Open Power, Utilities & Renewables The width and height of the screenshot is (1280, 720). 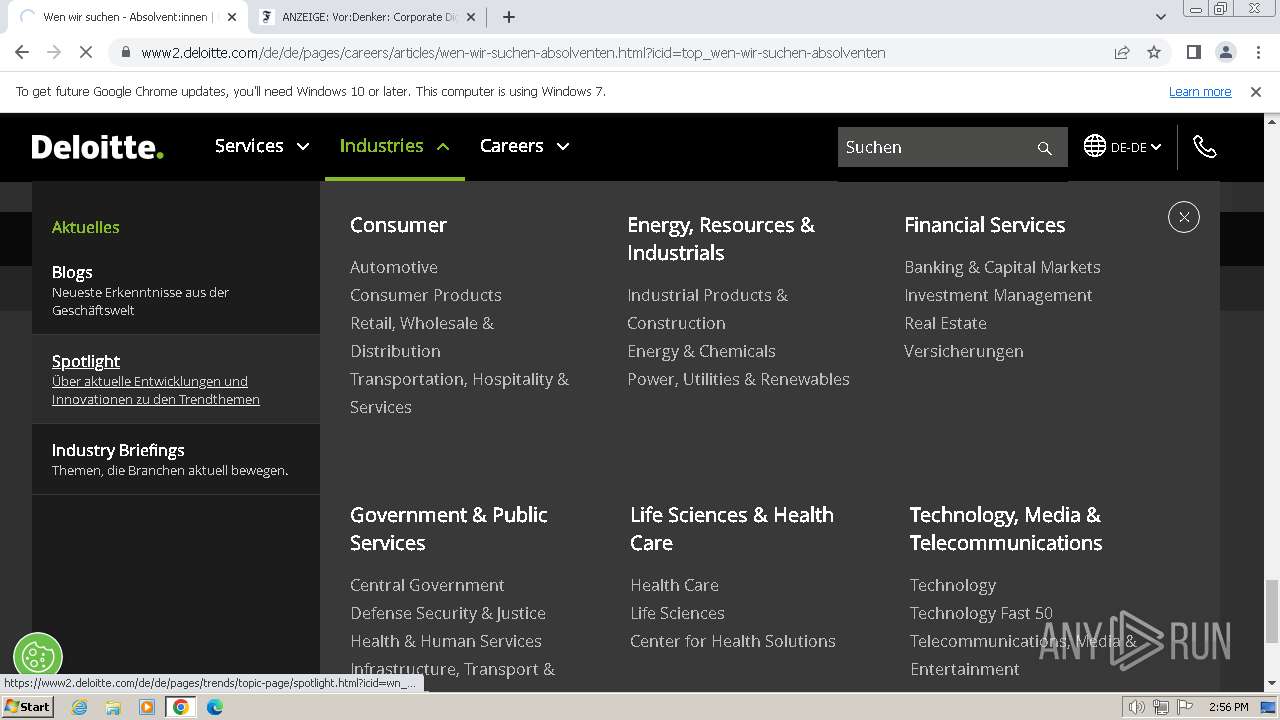point(738,379)
